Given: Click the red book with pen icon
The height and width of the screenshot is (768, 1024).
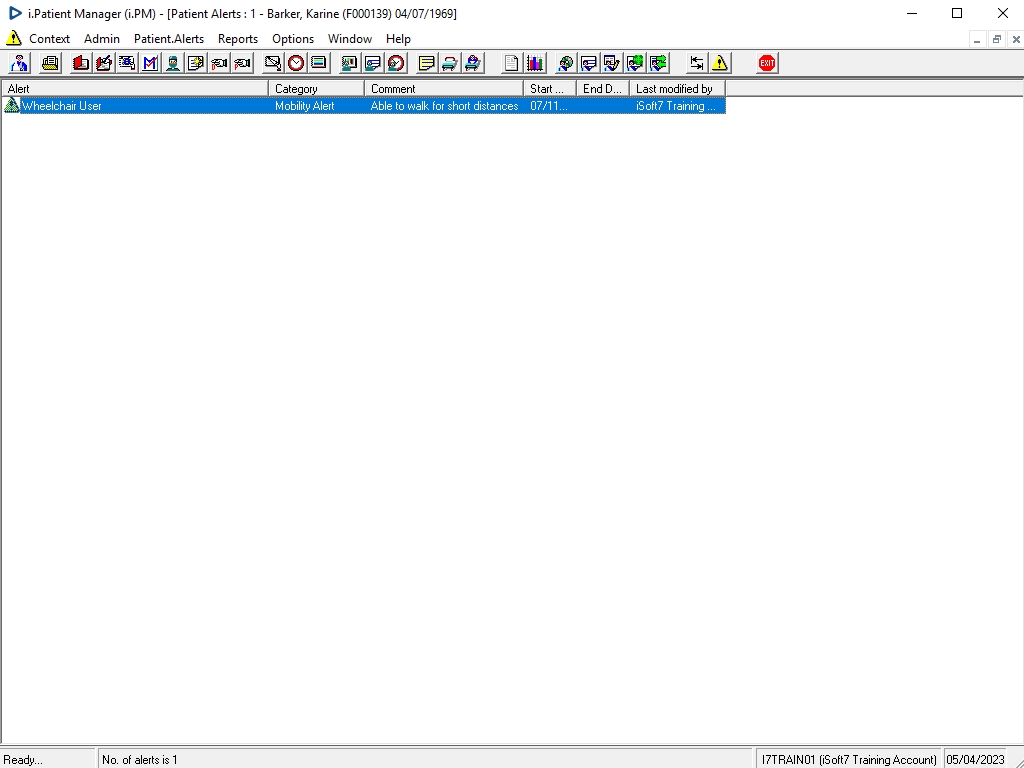Looking at the screenshot, I should (104, 63).
